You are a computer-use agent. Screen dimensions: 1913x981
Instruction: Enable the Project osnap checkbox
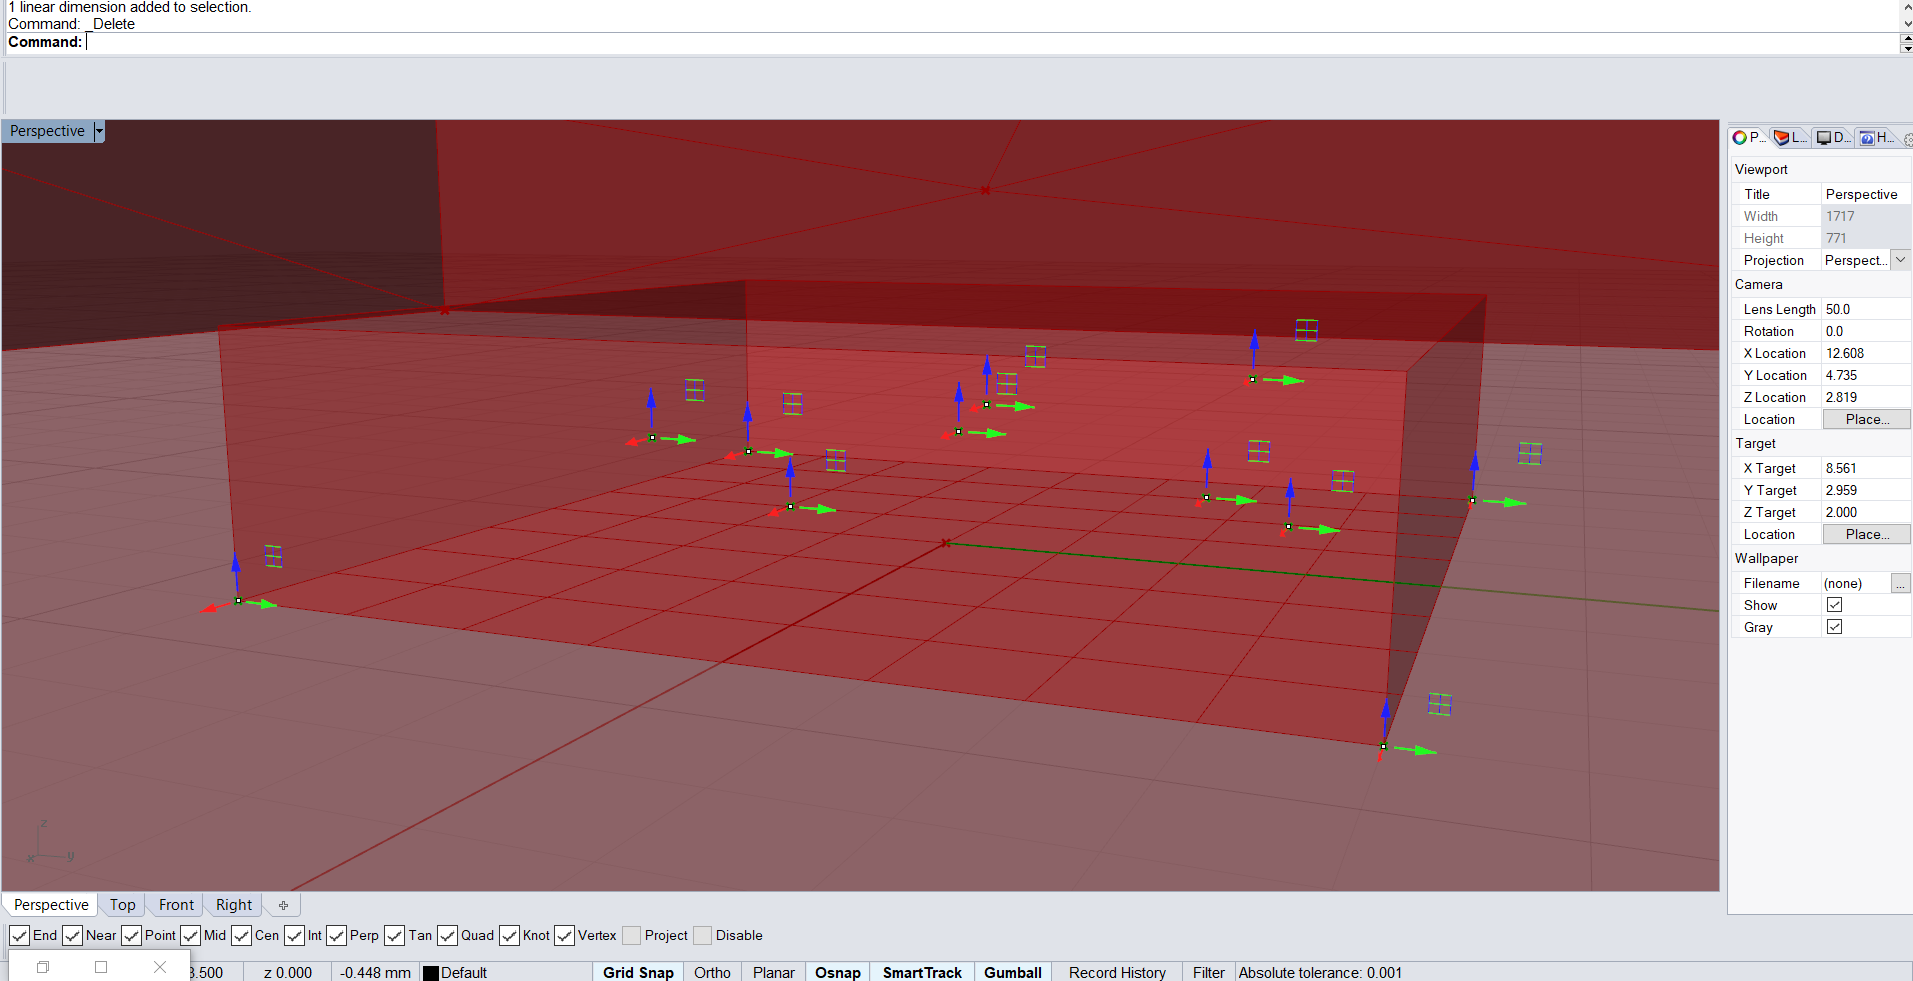(x=631, y=936)
